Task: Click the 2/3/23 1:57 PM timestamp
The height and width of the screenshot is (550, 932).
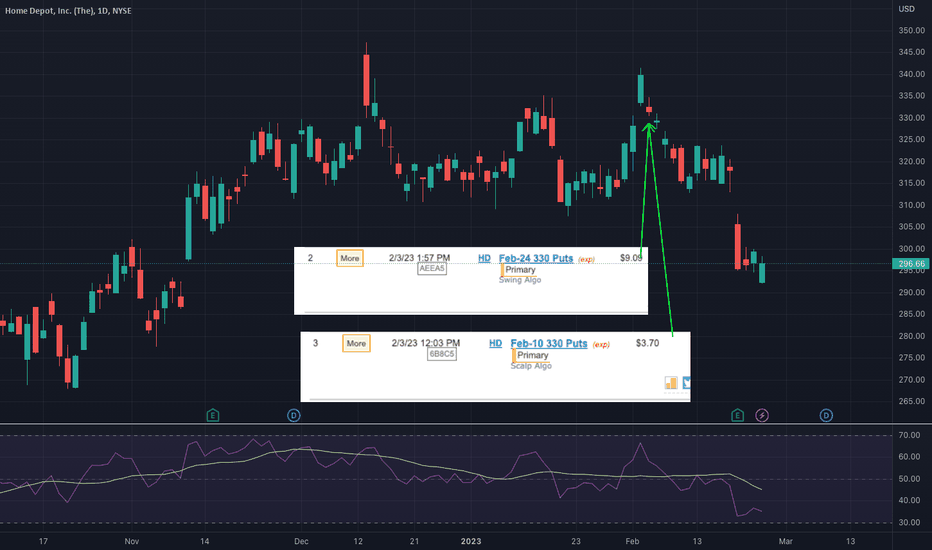Action: click(x=420, y=258)
